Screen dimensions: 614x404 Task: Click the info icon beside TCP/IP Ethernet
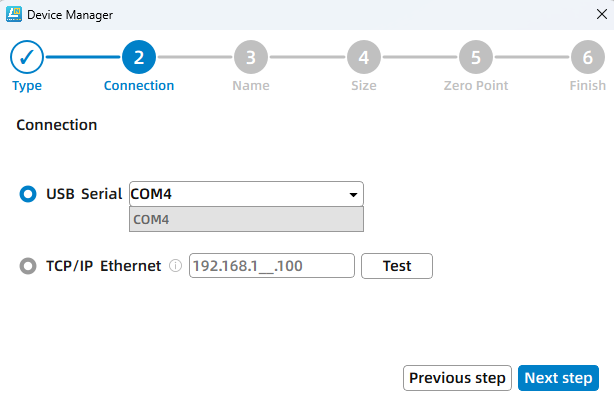[175, 267]
